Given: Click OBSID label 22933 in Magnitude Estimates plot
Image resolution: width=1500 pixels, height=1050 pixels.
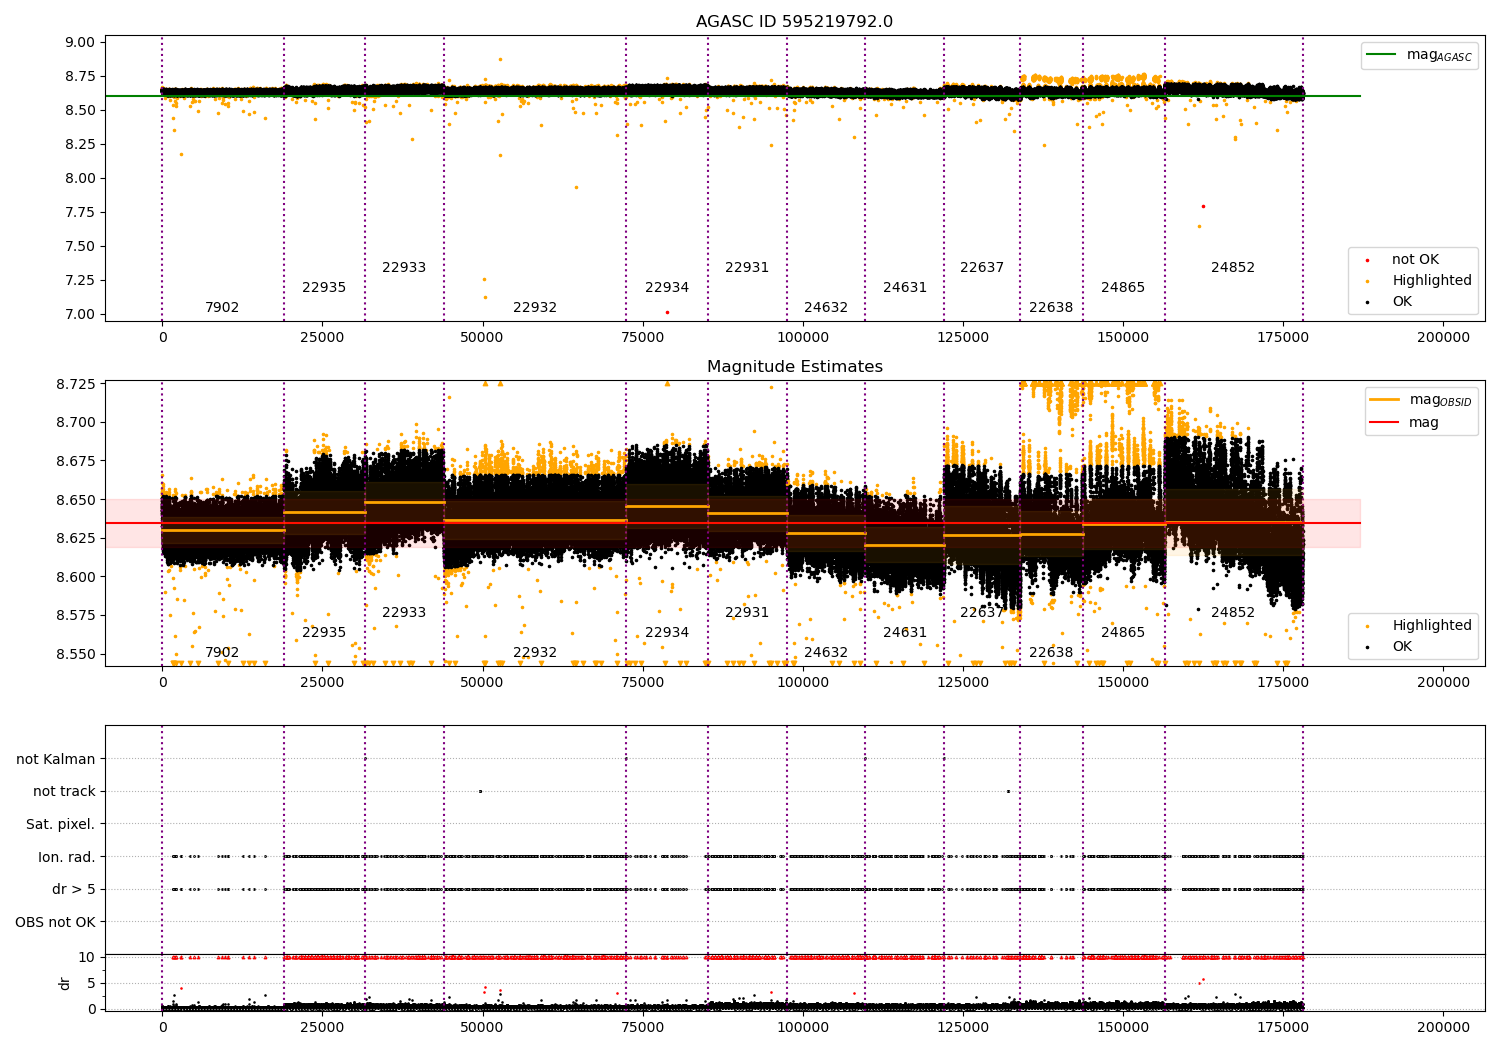Looking at the screenshot, I should (404, 613).
